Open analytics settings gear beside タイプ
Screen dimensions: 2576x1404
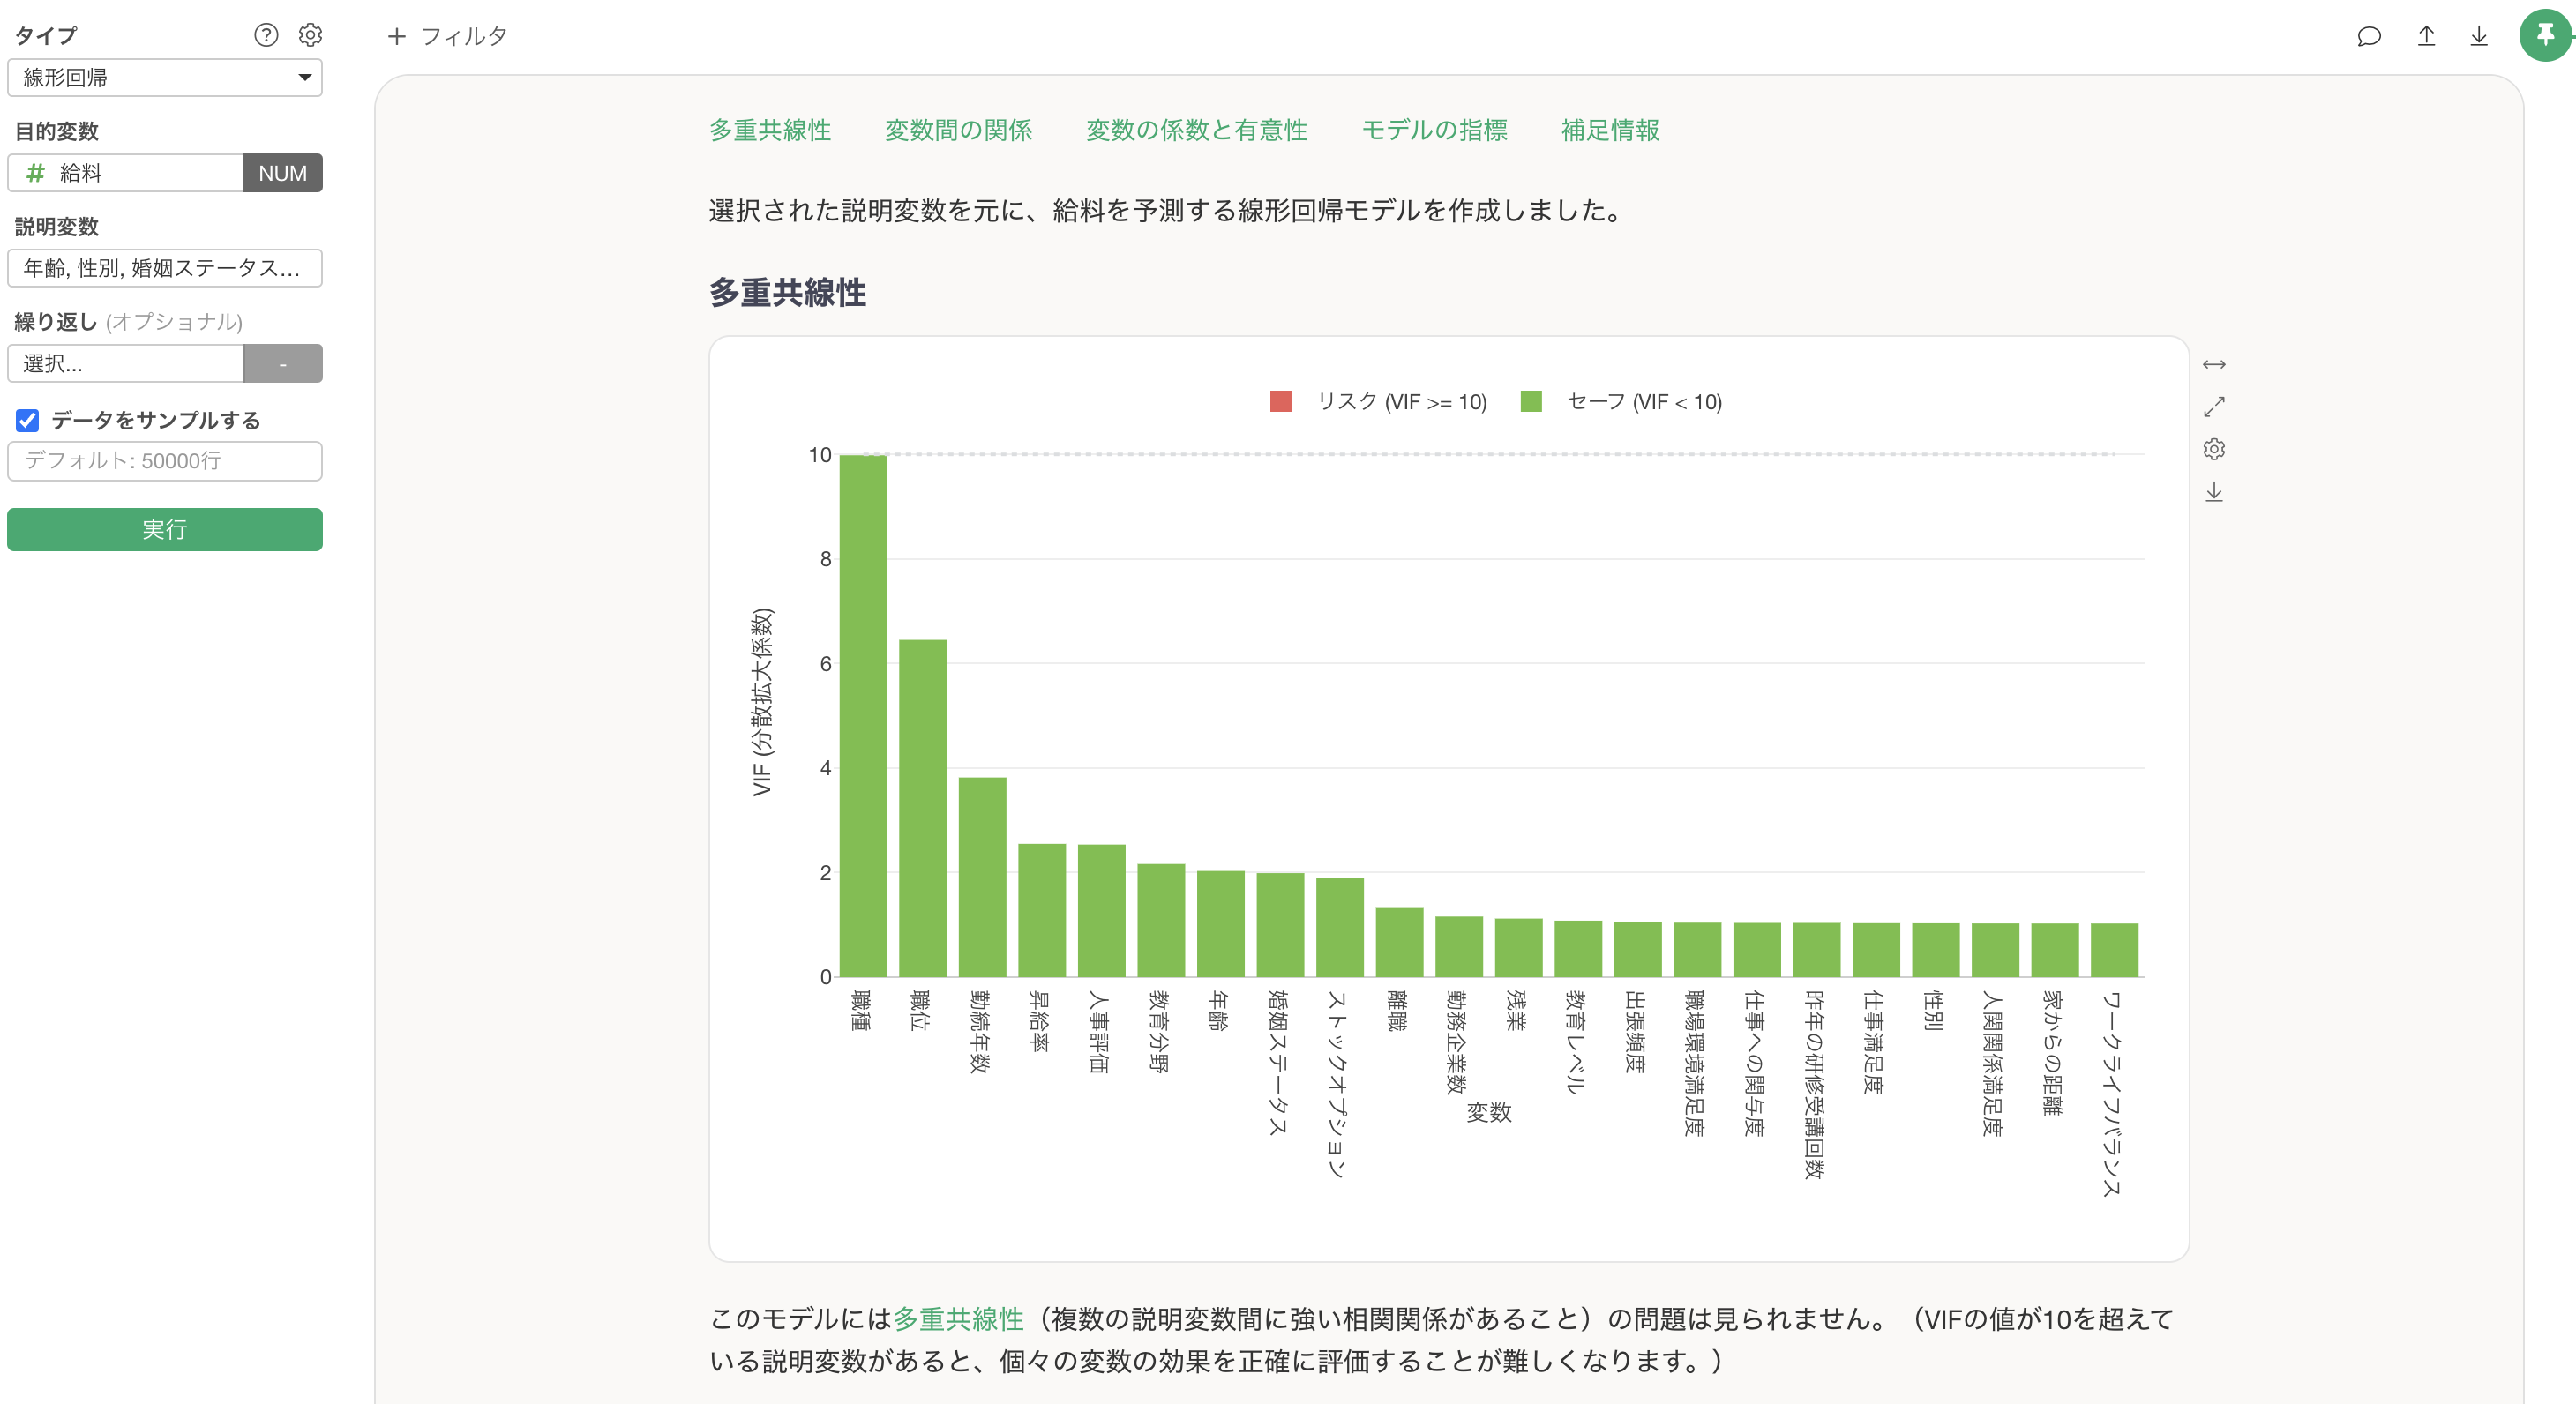point(310,35)
